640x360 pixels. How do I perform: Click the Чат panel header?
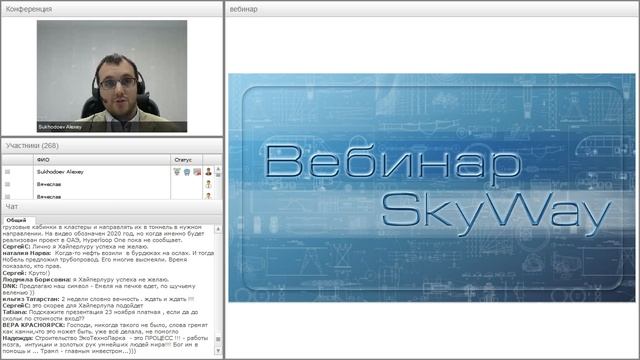click(x=112, y=207)
